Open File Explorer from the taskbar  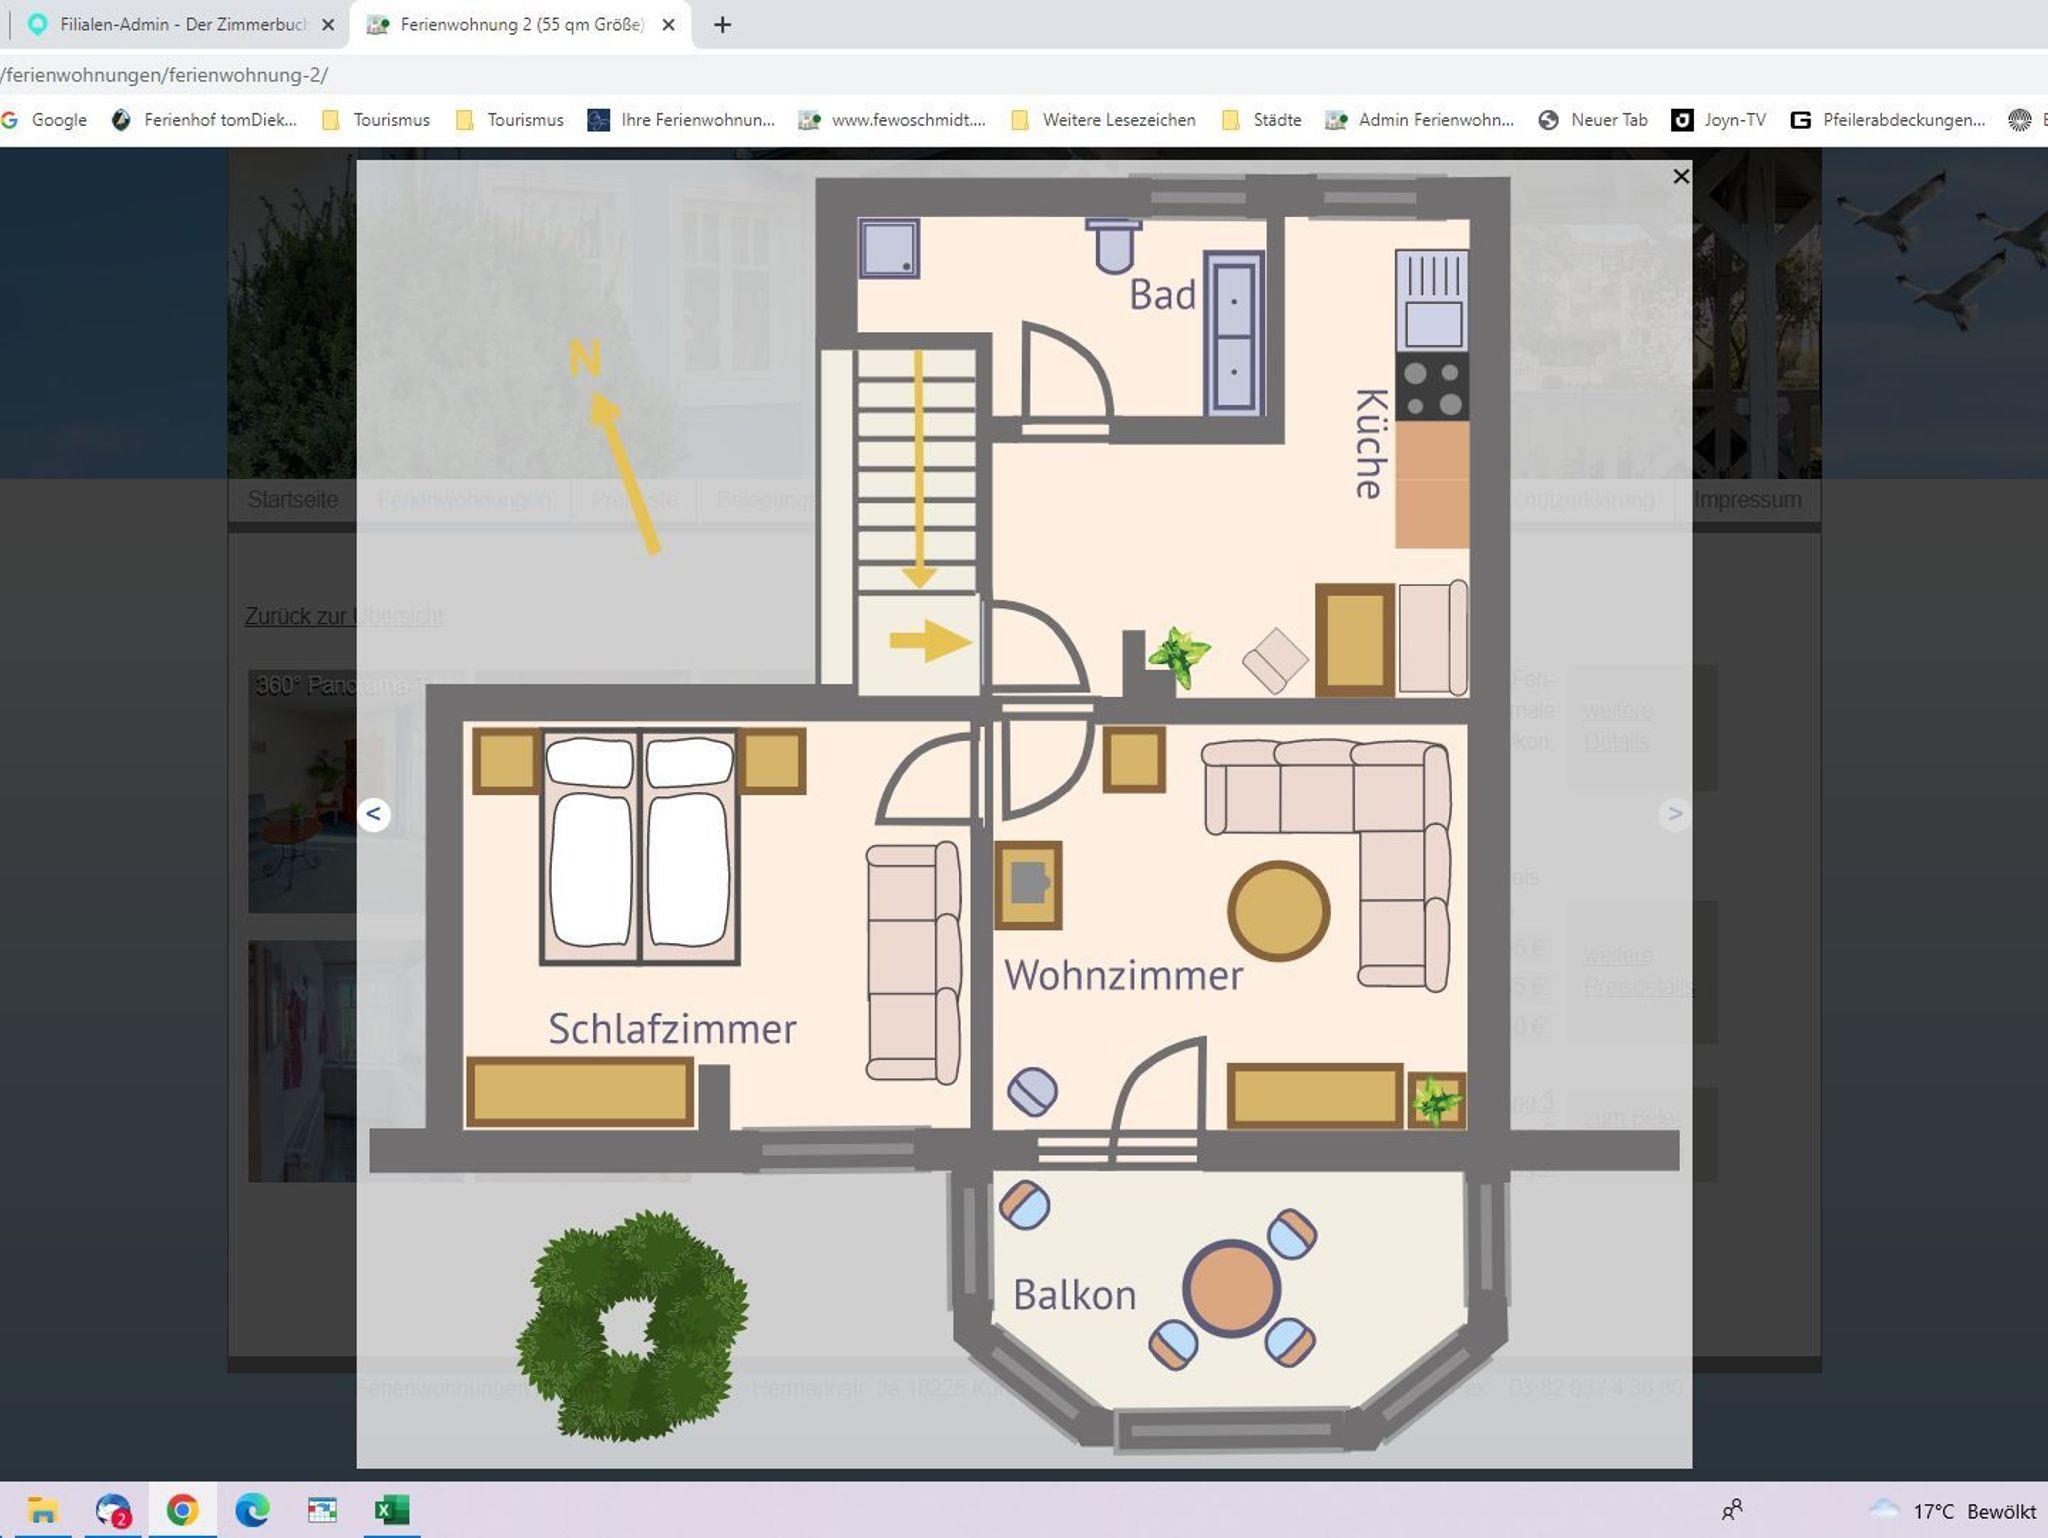pyautogui.click(x=42, y=1510)
